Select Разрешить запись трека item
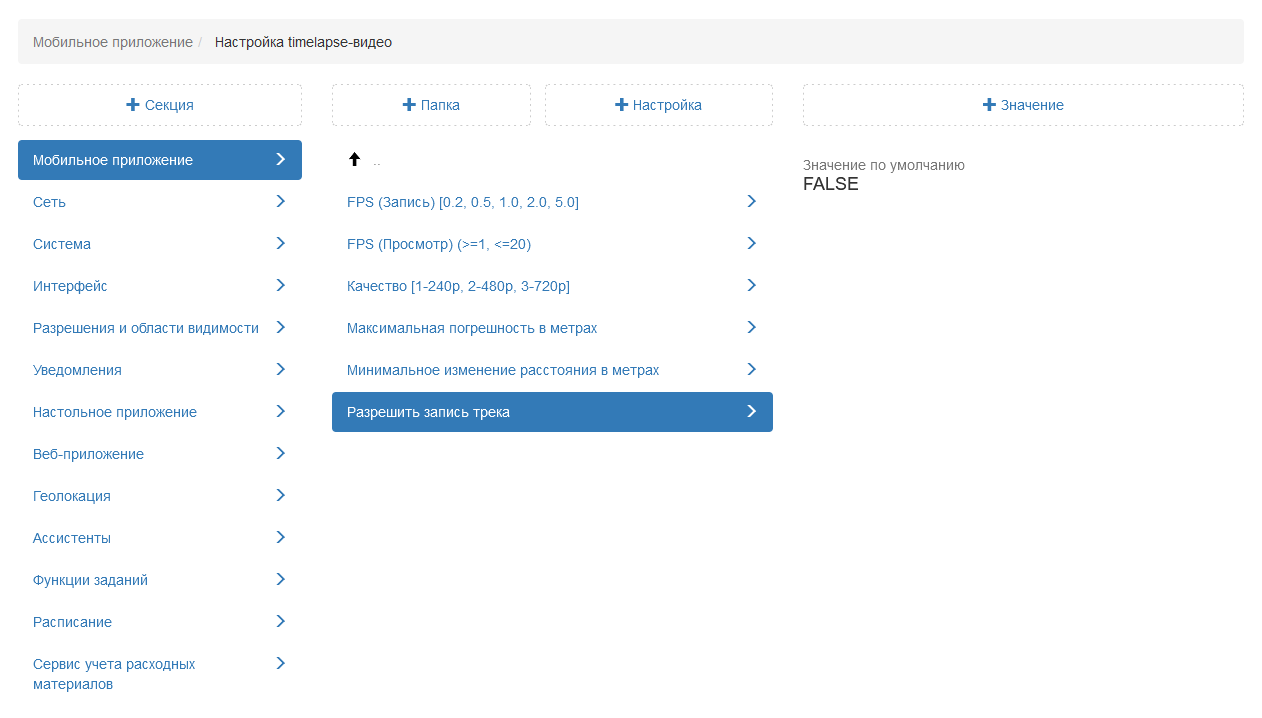Screen dimensions: 1262x718 tap(428, 412)
